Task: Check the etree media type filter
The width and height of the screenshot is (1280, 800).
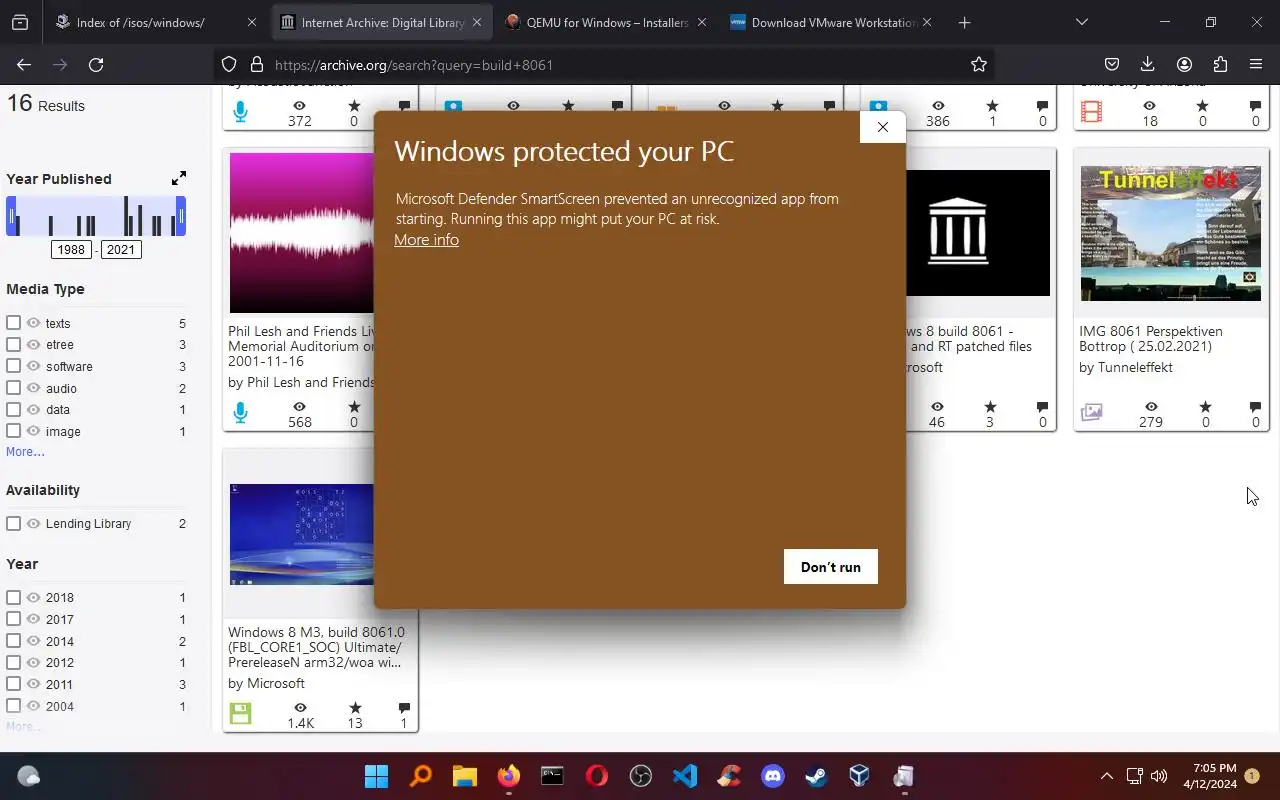Action: 13,344
